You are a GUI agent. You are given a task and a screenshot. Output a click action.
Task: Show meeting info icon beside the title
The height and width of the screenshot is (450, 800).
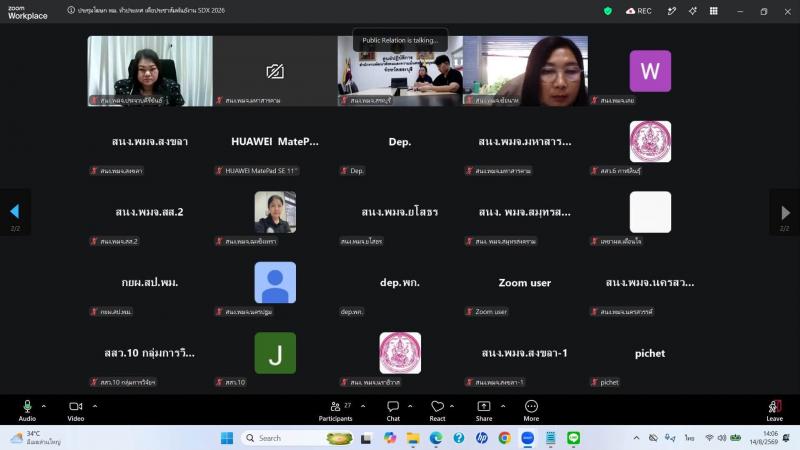pyautogui.click(x=71, y=10)
